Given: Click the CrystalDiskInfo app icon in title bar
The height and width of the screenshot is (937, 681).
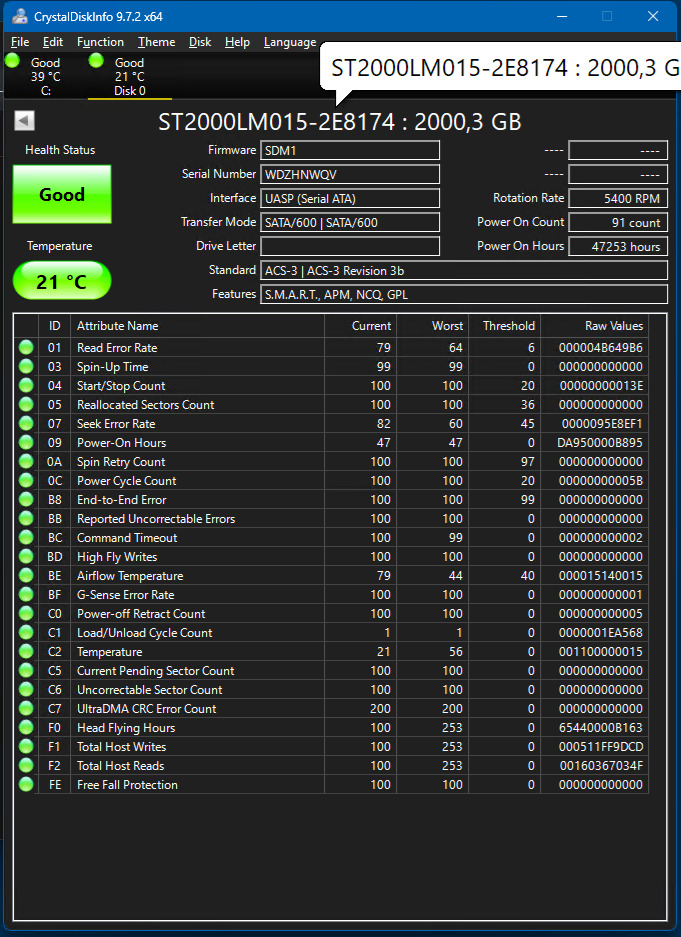Looking at the screenshot, I should point(19,16).
